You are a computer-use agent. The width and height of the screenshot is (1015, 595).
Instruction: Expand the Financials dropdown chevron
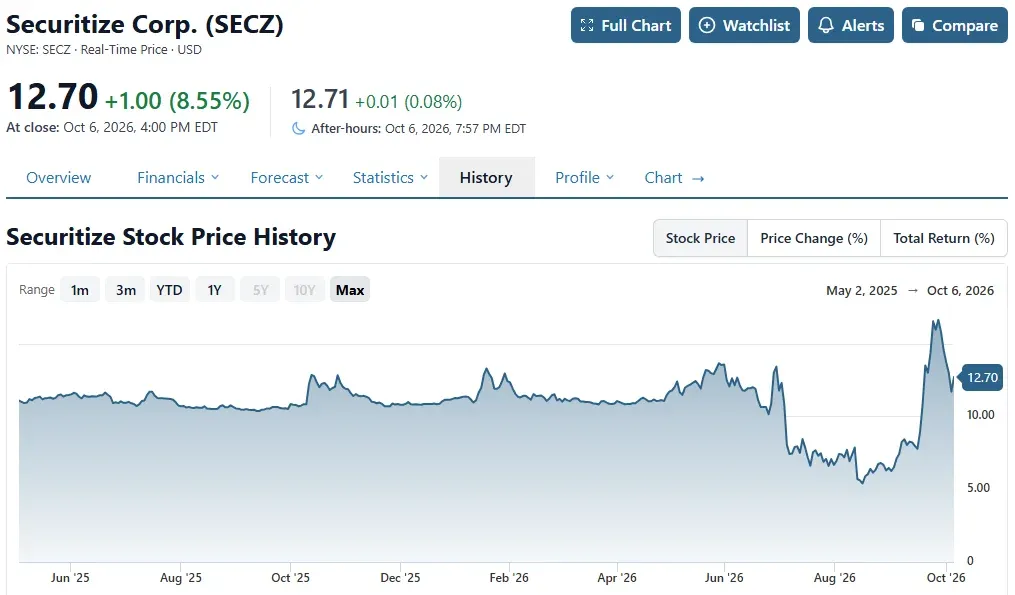point(215,177)
